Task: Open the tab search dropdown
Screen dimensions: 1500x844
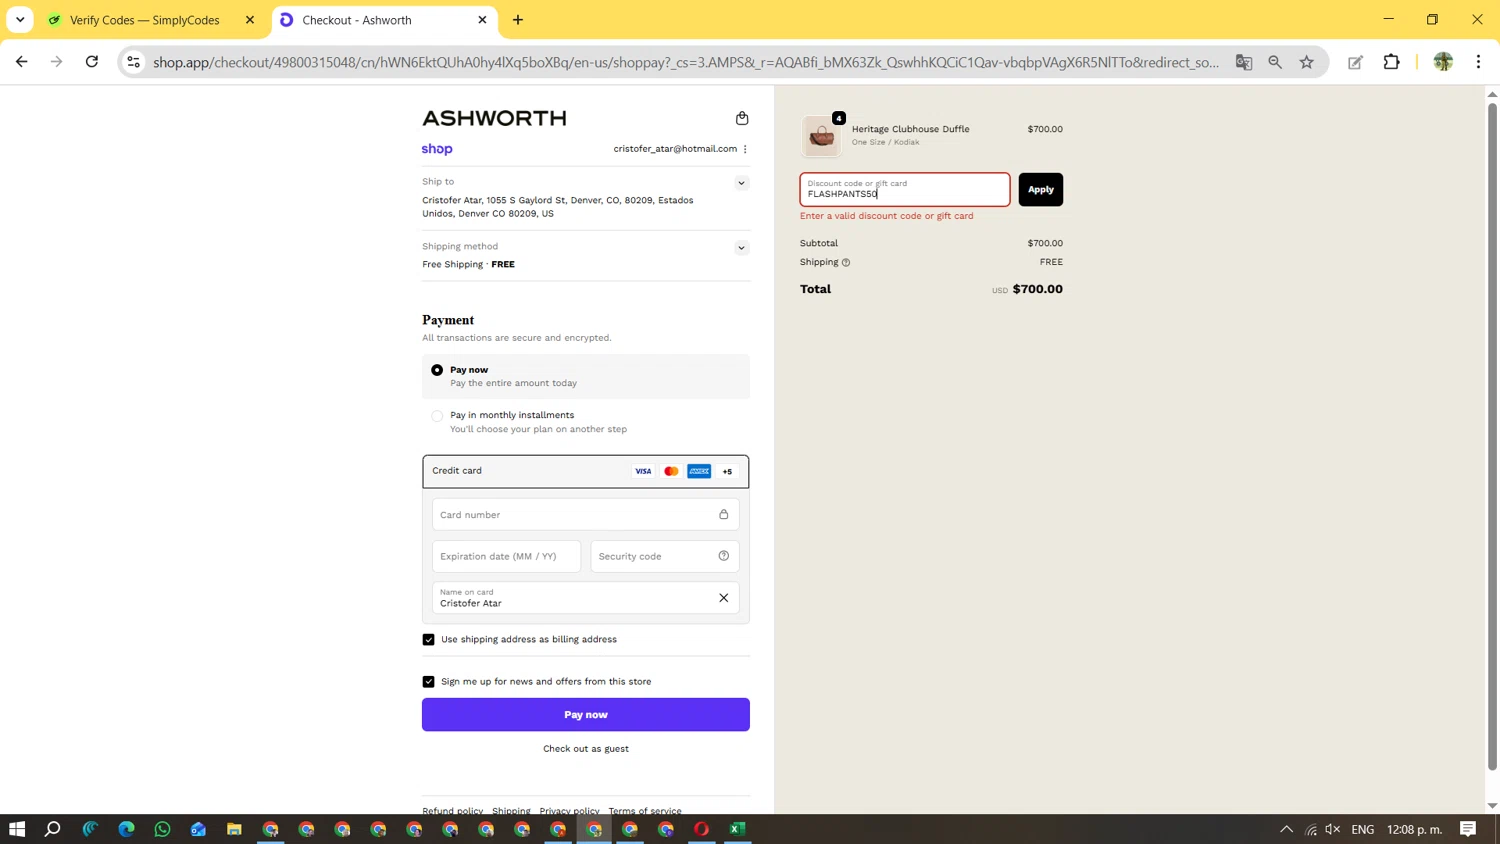Action: click(20, 20)
